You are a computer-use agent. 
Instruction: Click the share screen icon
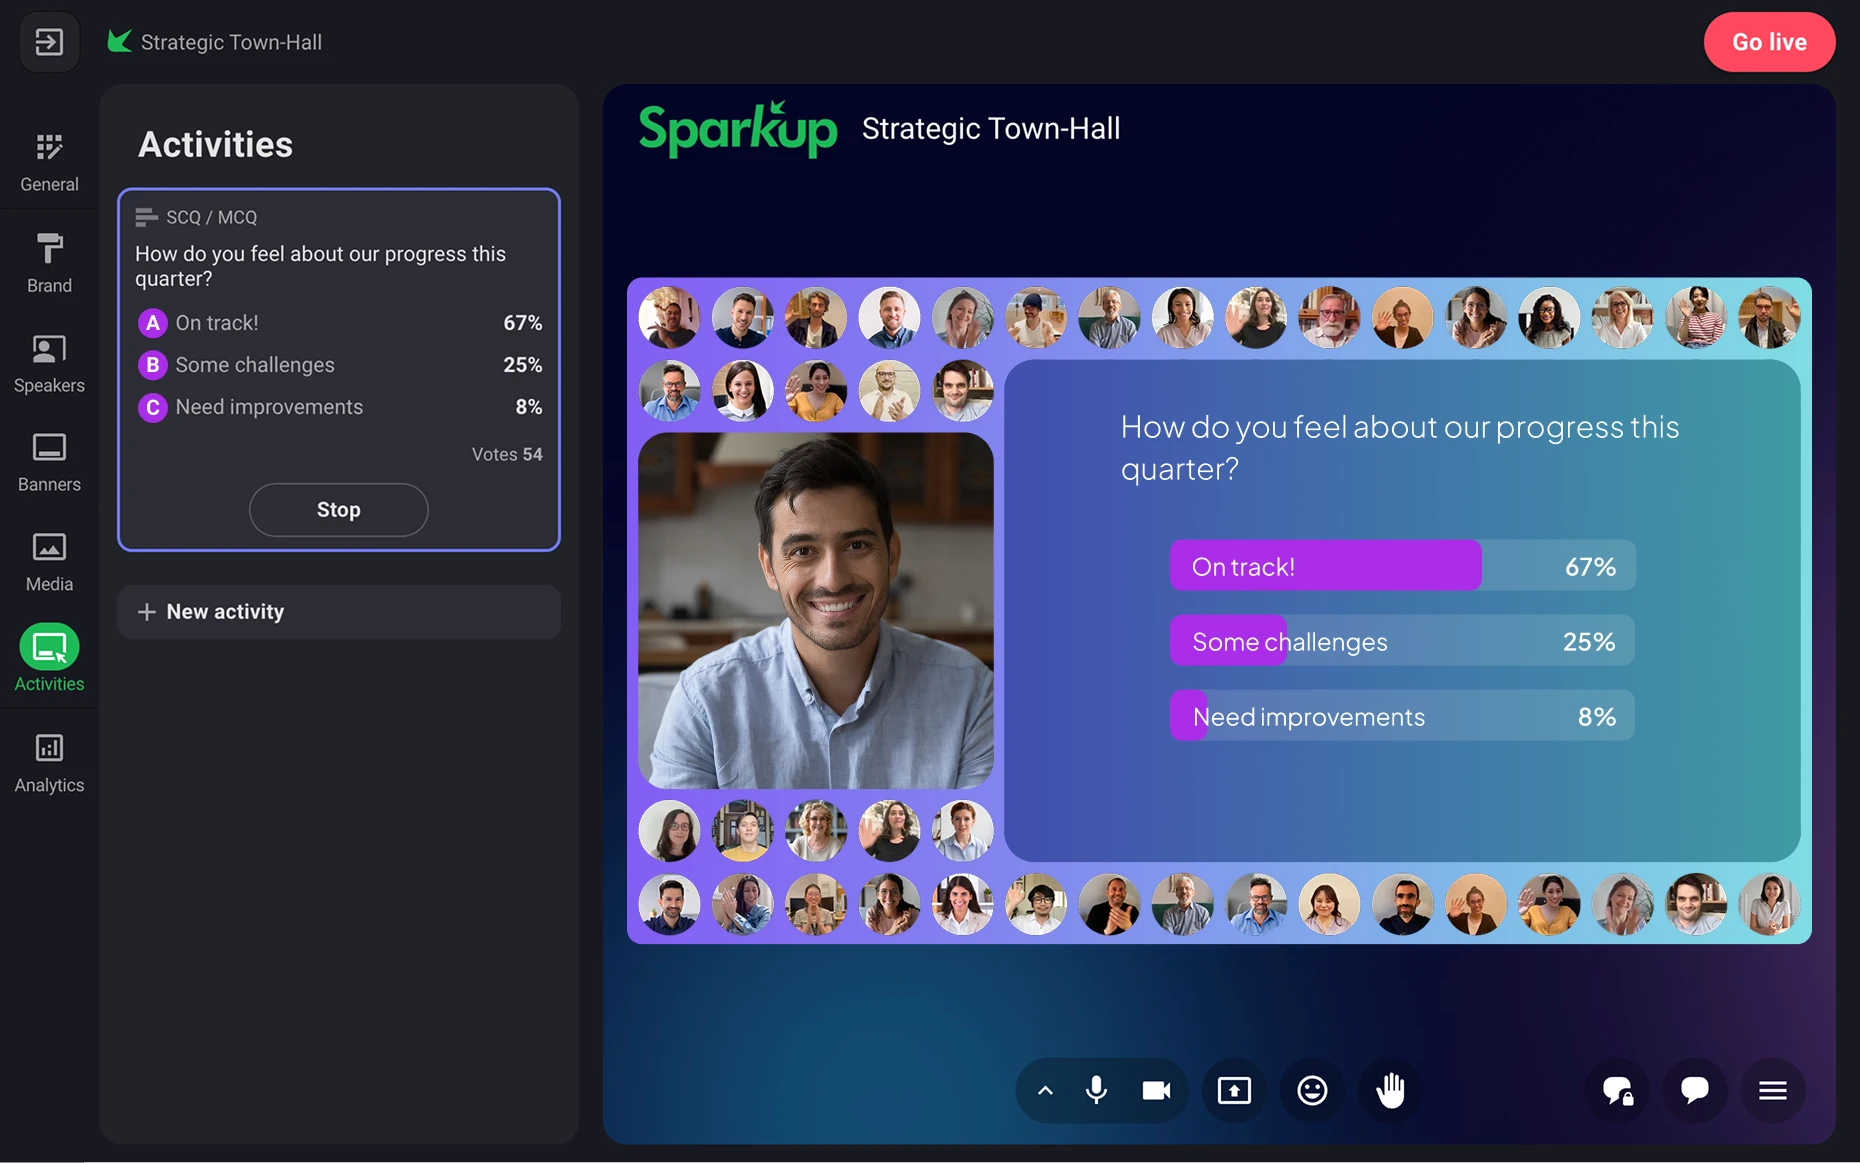tap(1234, 1091)
